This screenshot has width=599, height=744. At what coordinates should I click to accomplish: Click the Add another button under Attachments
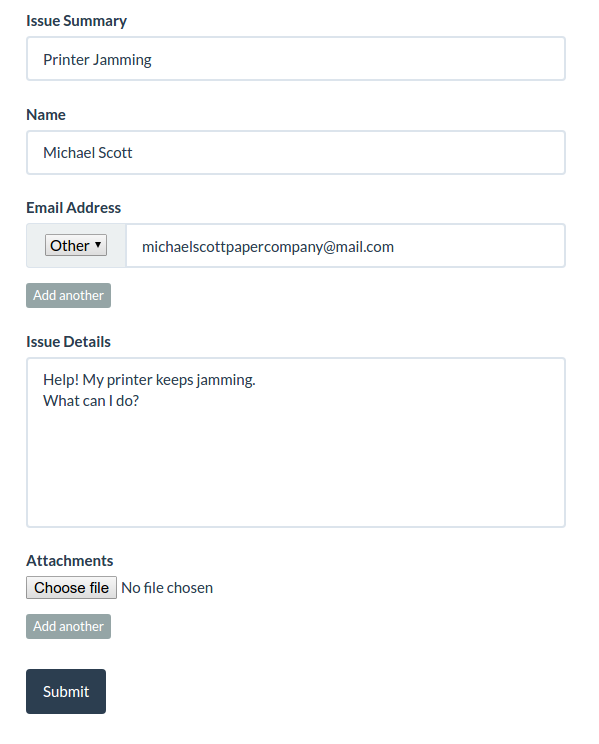(x=68, y=626)
